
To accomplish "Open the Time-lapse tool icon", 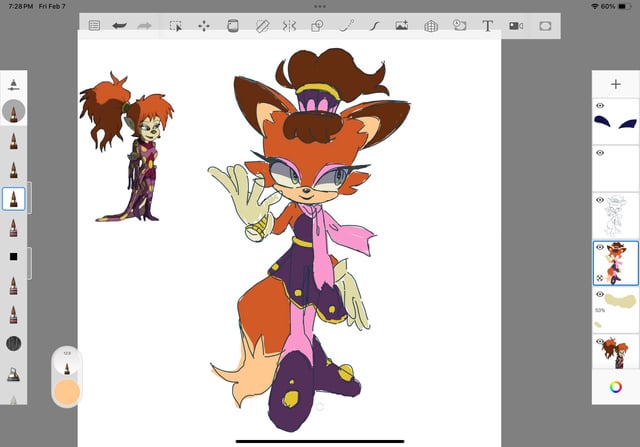I will pyautogui.click(x=460, y=25).
